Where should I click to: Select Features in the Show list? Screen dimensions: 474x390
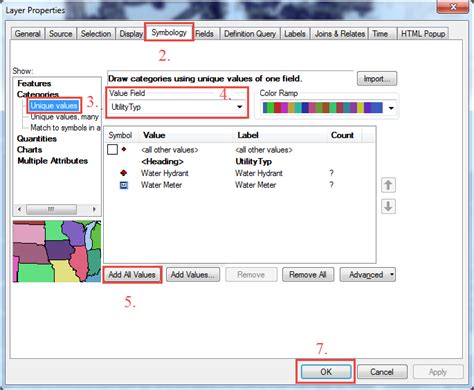[x=34, y=83]
